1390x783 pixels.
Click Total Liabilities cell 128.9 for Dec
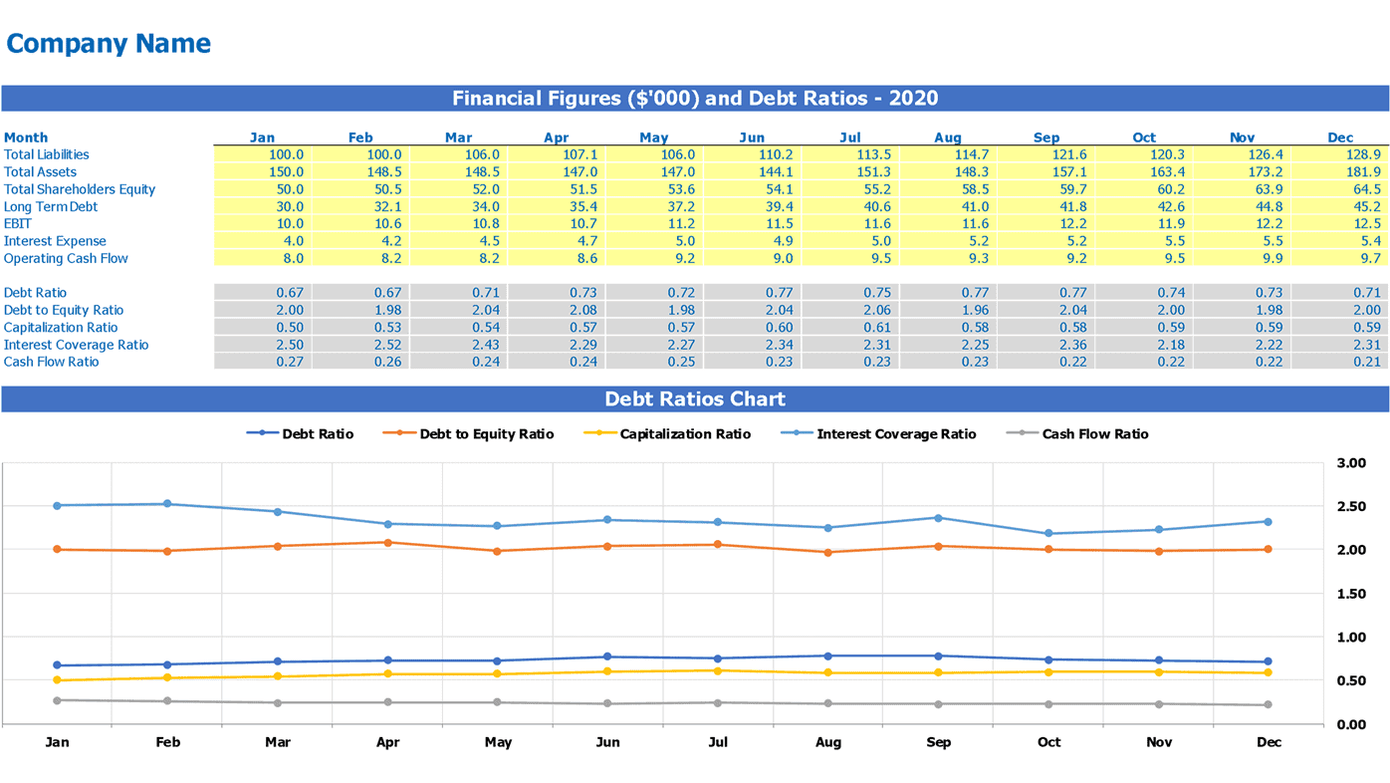[1340, 155]
